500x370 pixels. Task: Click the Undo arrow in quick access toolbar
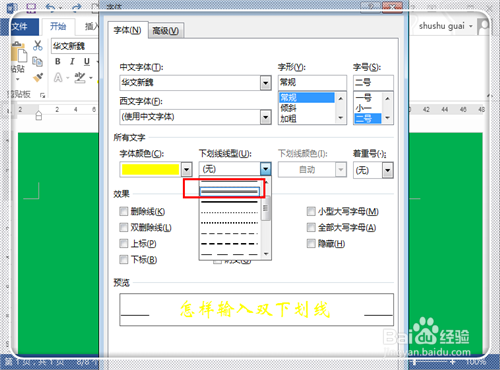[50, 7]
